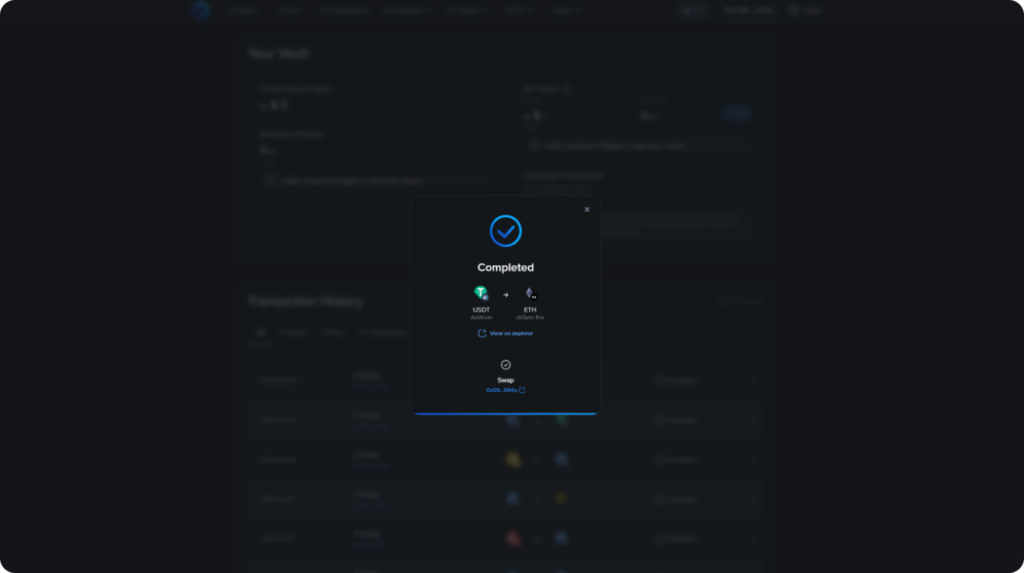Click the large blue completed checkmark icon
The image size is (1024, 573).
[505, 231]
